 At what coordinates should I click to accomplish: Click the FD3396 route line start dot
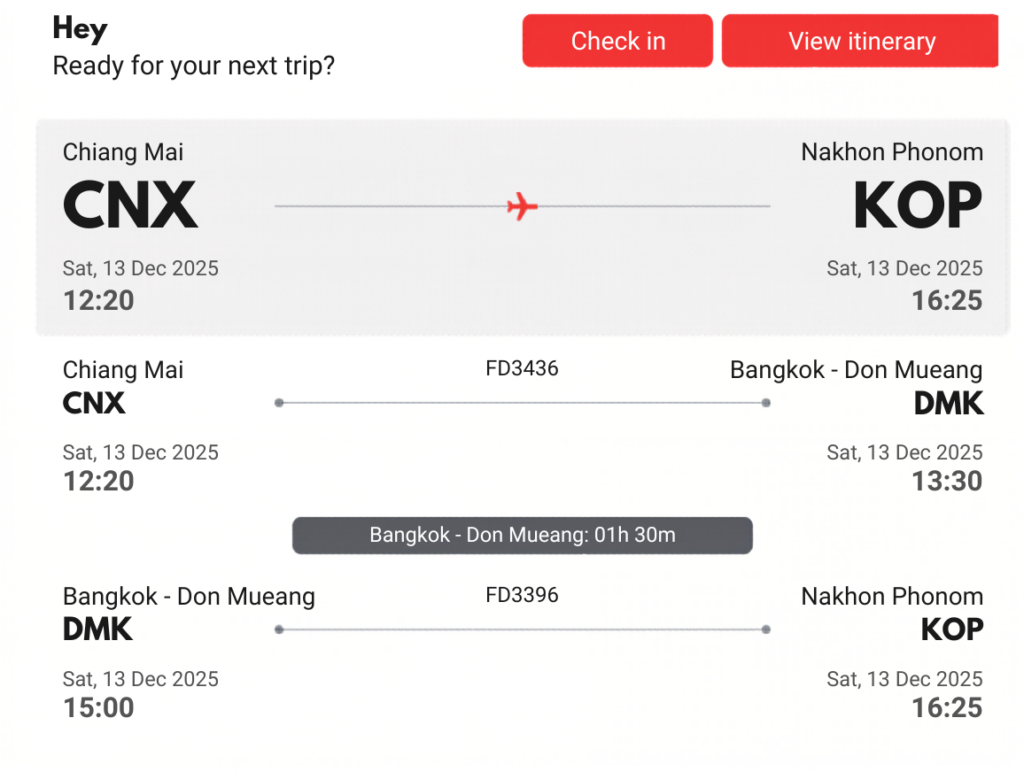click(x=279, y=630)
